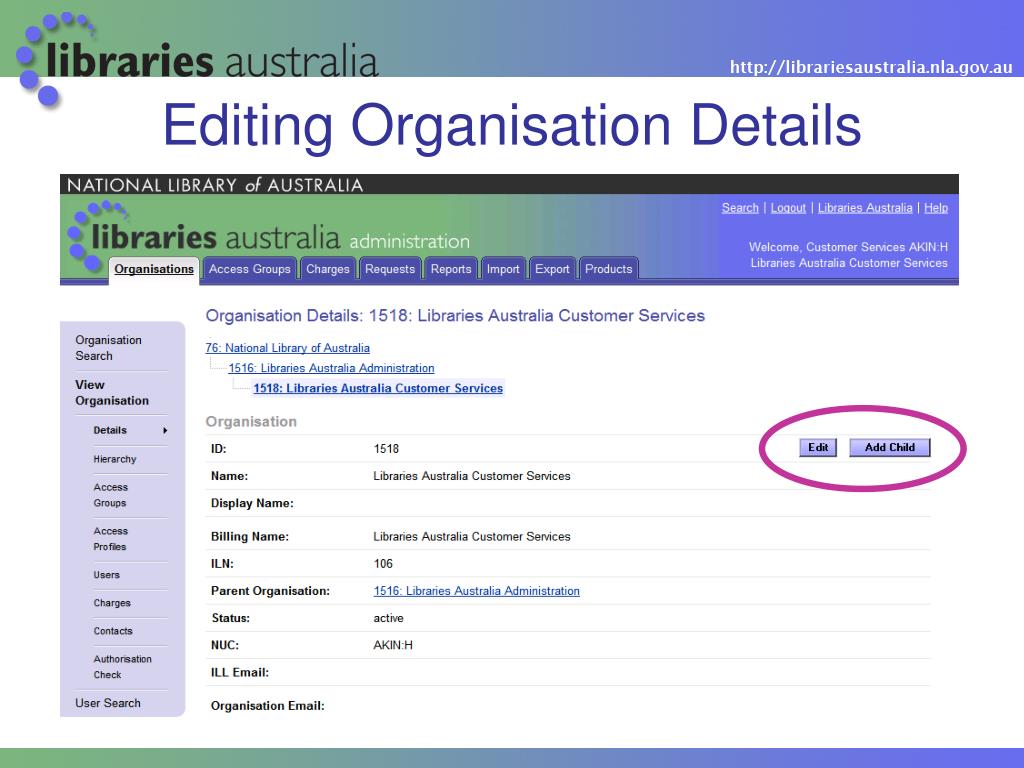The width and height of the screenshot is (1024, 768).
Task: Select the Requests tab
Action: point(390,269)
